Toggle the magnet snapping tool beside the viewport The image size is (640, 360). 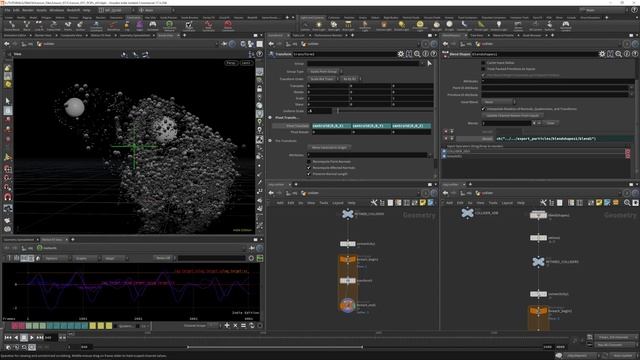click(7, 197)
